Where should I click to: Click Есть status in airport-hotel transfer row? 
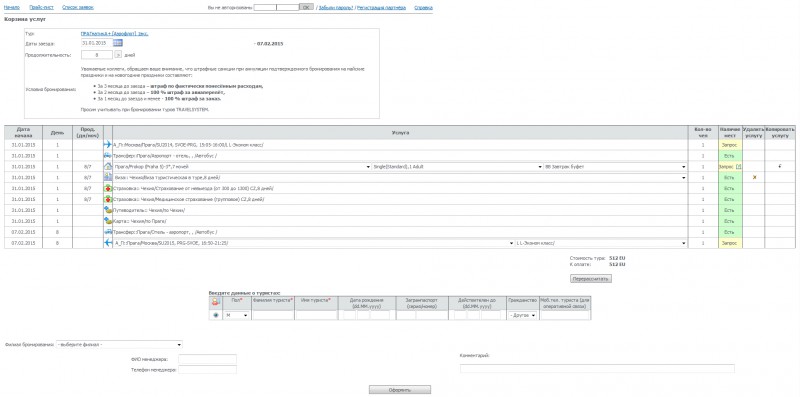730,156
